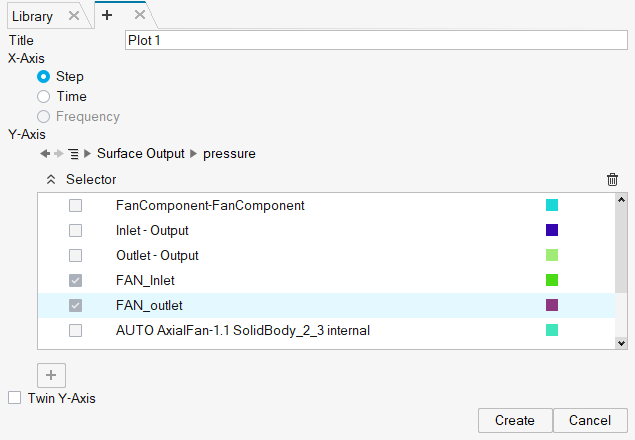Enable the Twin Y-Axis checkbox
The width and height of the screenshot is (635, 440).
[15, 398]
